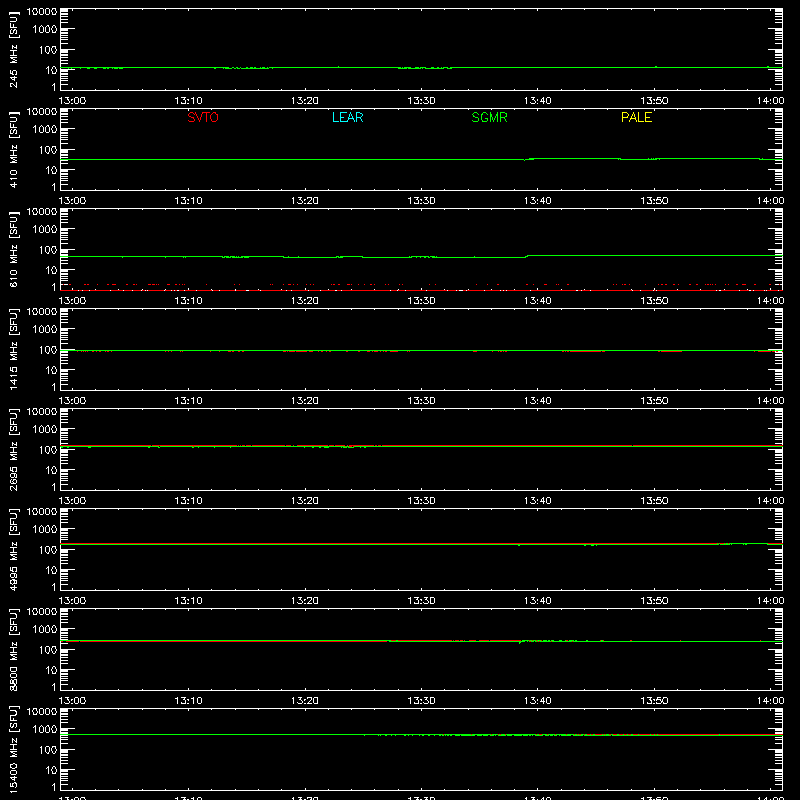Click the 100 tick of 610 MHz panel

(x=48, y=250)
